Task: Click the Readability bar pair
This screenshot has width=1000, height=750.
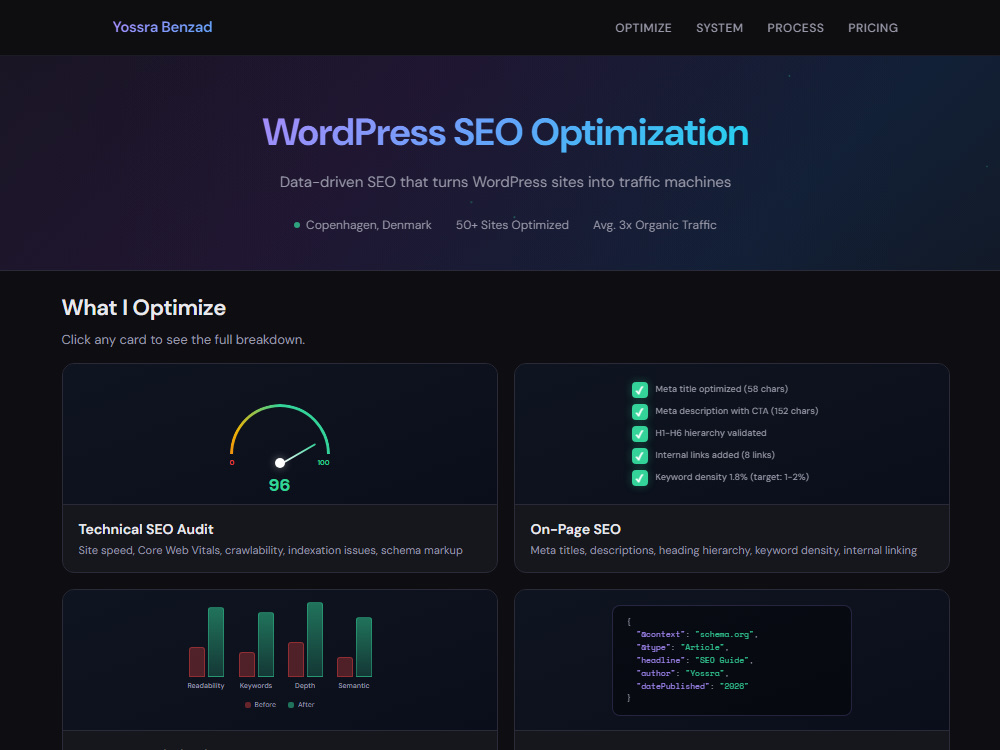Action: [x=206, y=642]
